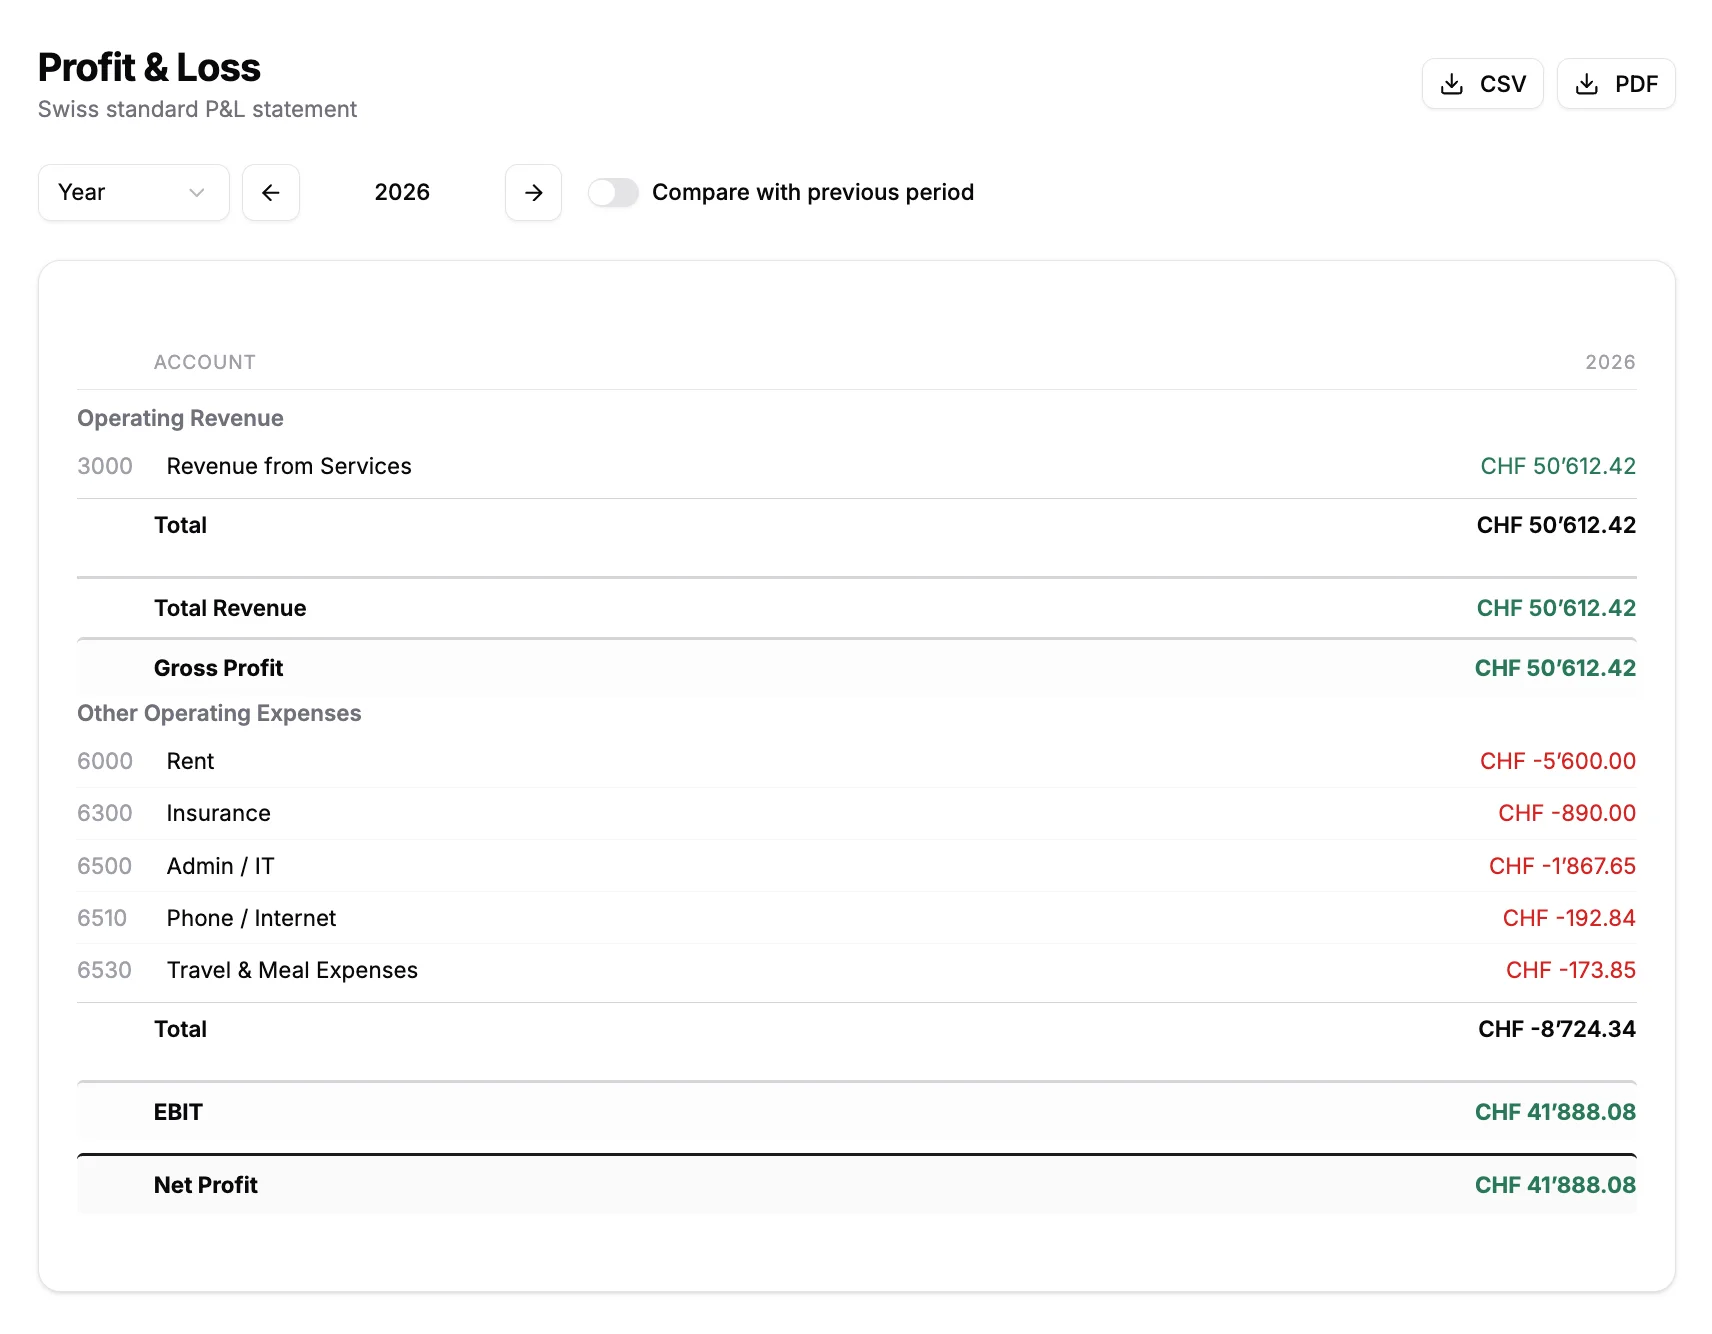Select the Revenue from Services row
Image resolution: width=1712 pixels, height=1334 pixels.
click(x=289, y=466)
